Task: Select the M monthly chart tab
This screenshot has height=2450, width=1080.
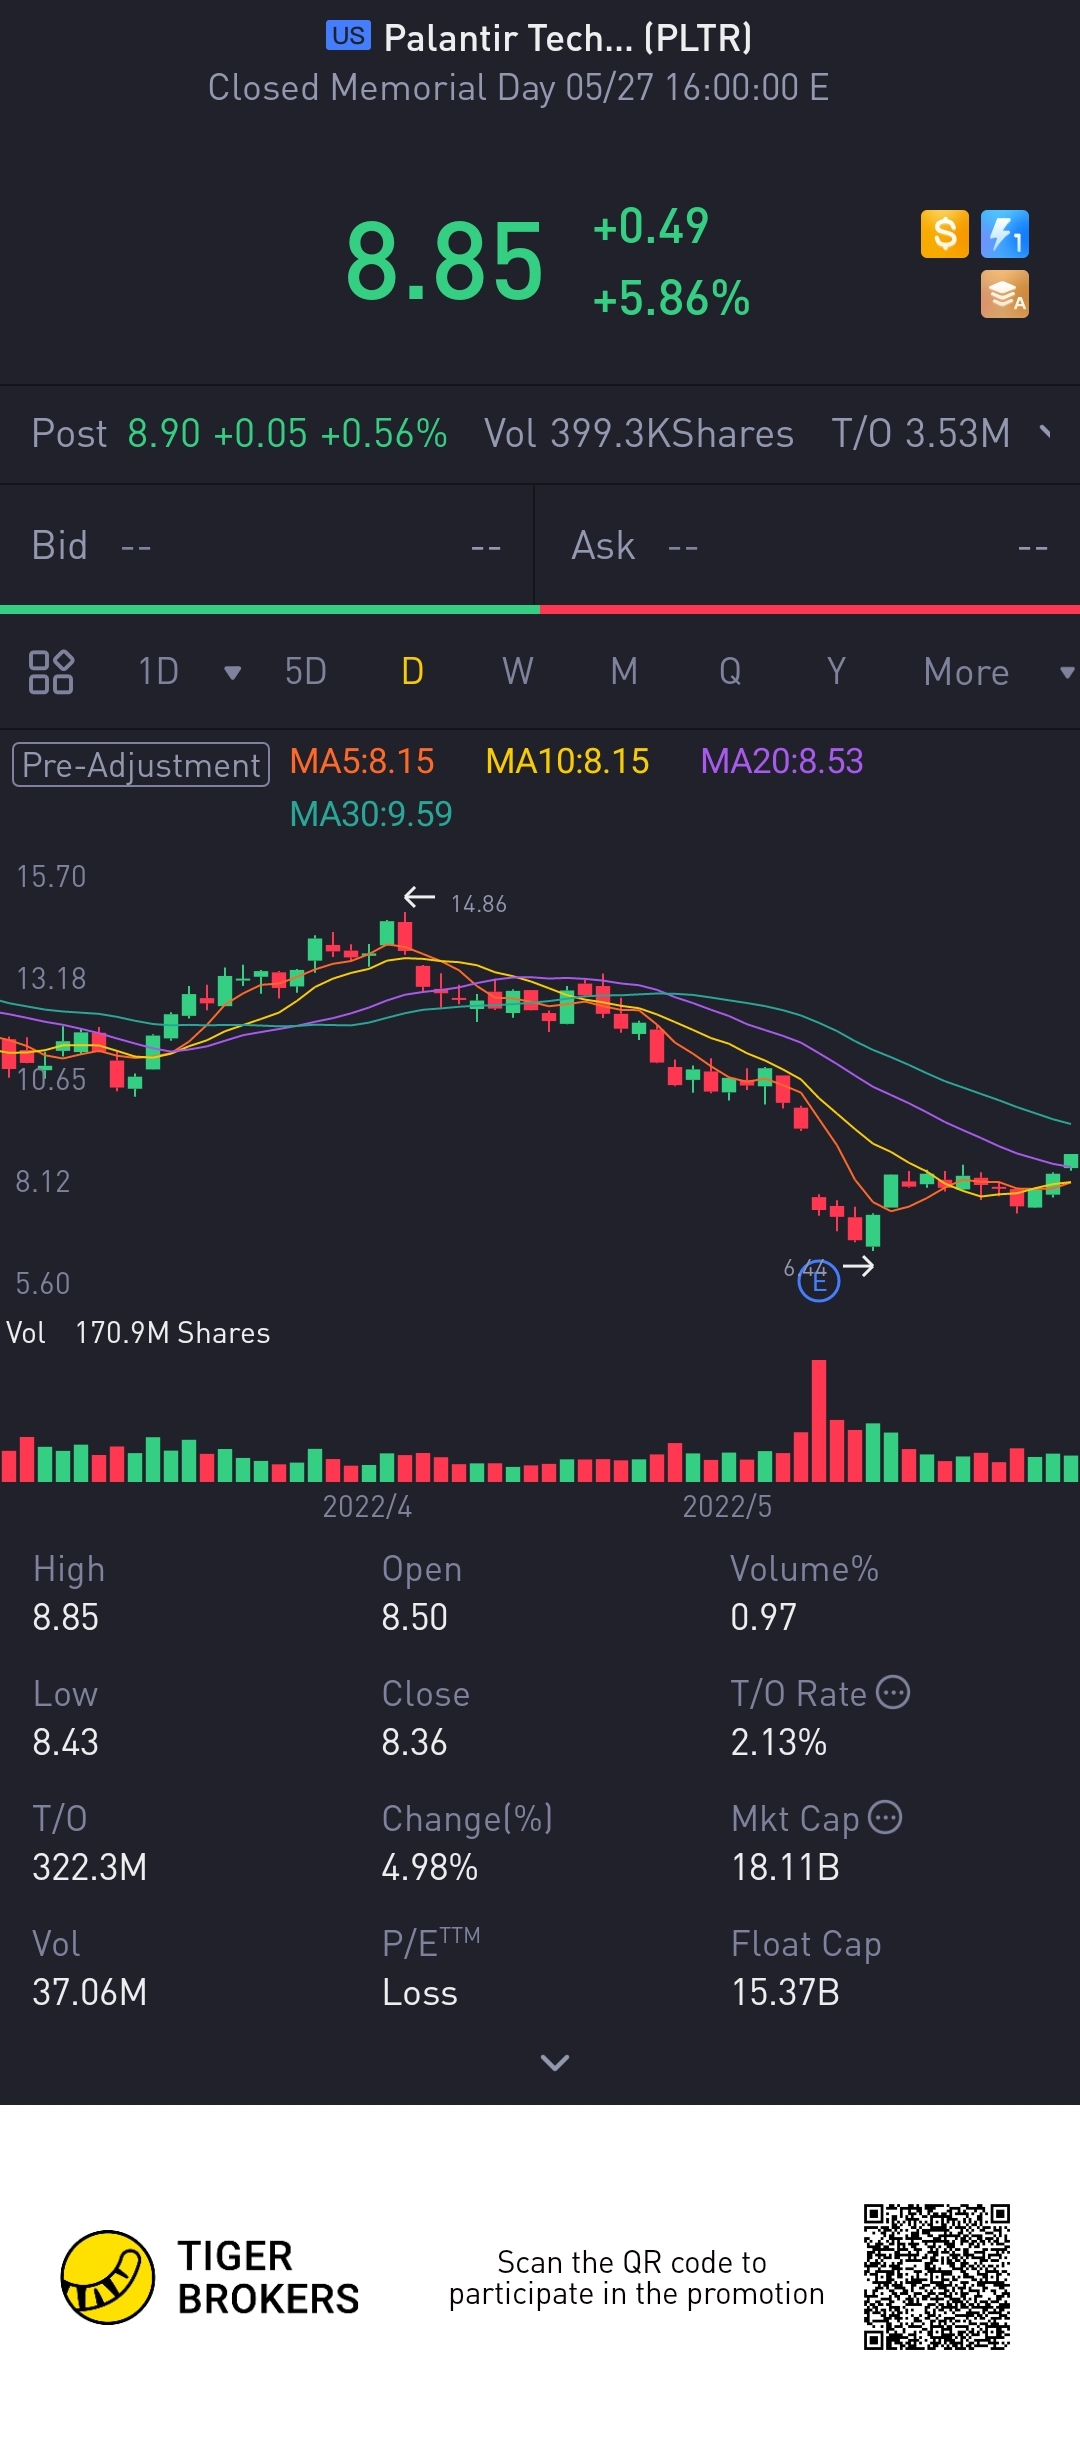Action: tap(624, 672)
